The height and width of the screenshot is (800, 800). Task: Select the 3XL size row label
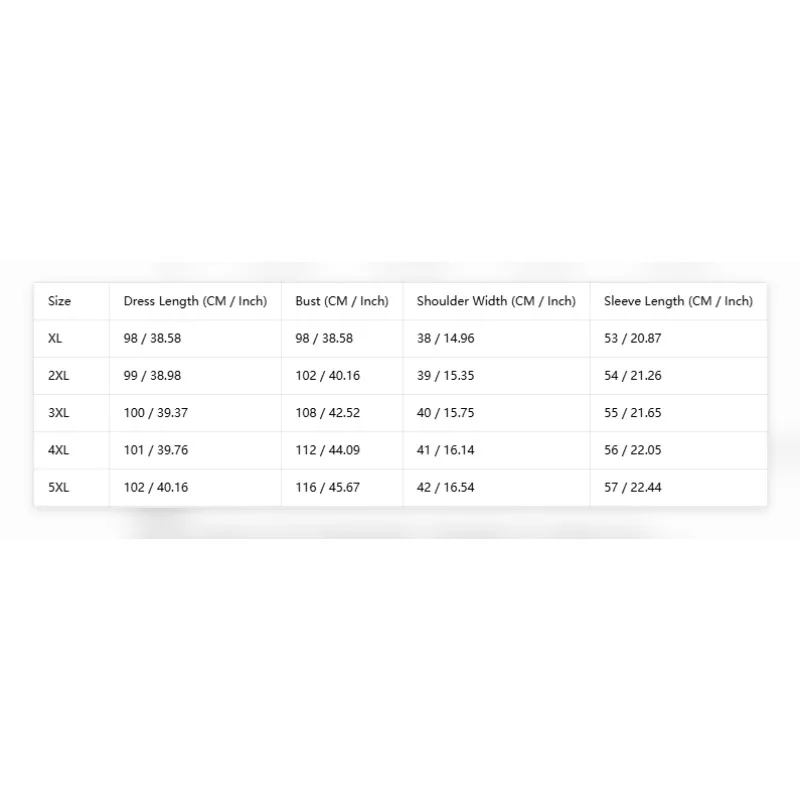58,413
